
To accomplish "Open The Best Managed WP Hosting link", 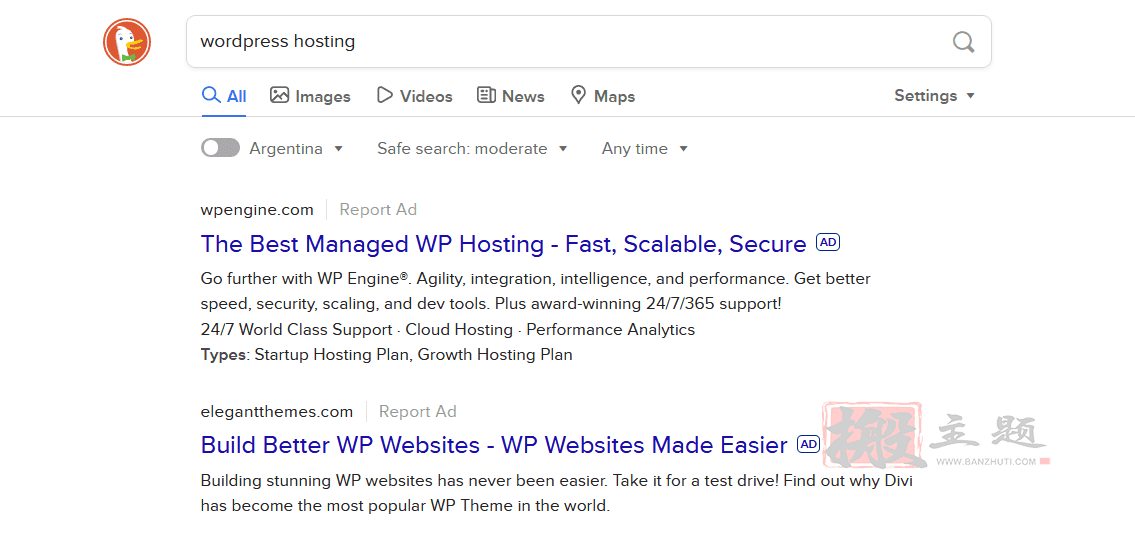I will click(504, 244).
